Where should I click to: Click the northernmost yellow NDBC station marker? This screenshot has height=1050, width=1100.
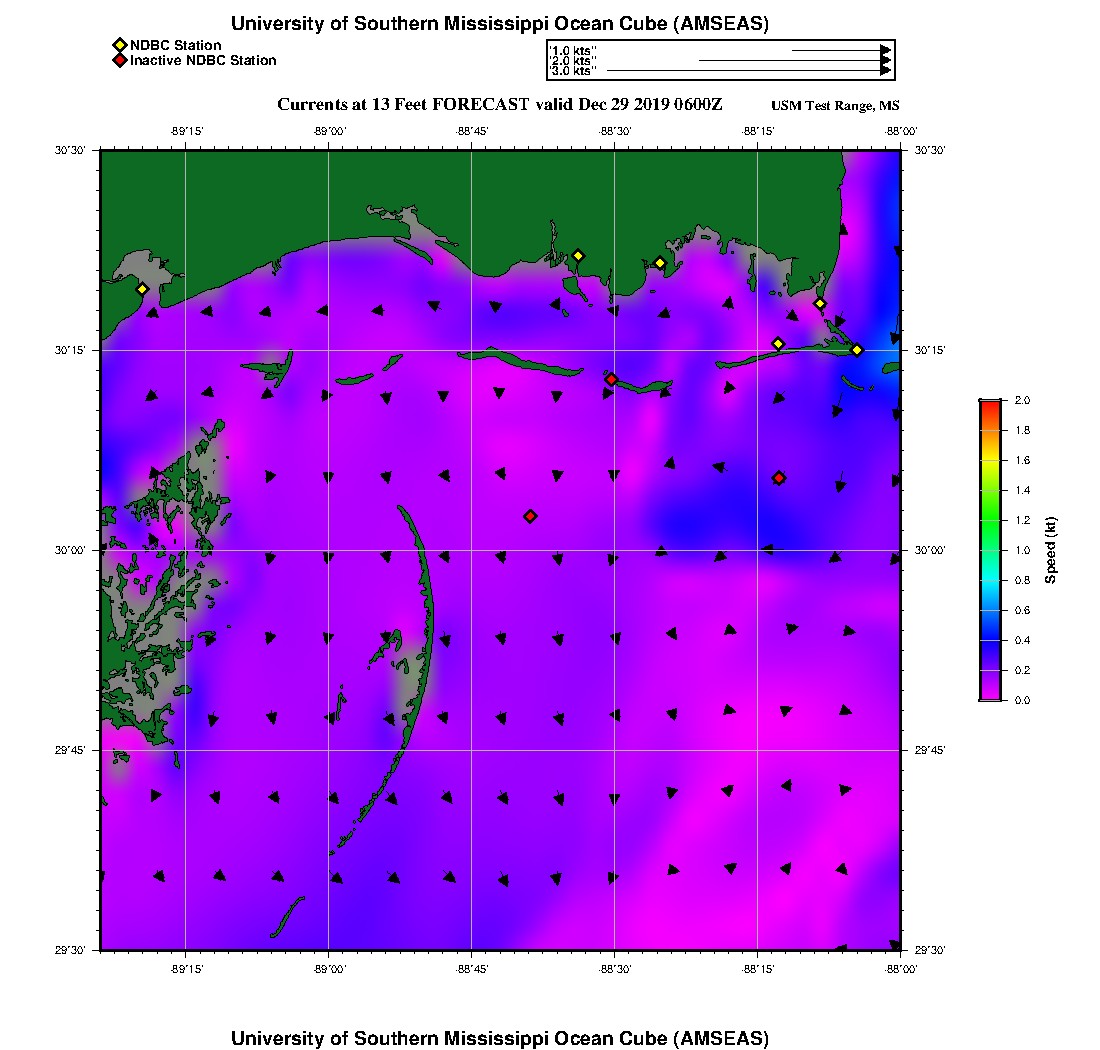pyautogui.click(x=577, y=255)
